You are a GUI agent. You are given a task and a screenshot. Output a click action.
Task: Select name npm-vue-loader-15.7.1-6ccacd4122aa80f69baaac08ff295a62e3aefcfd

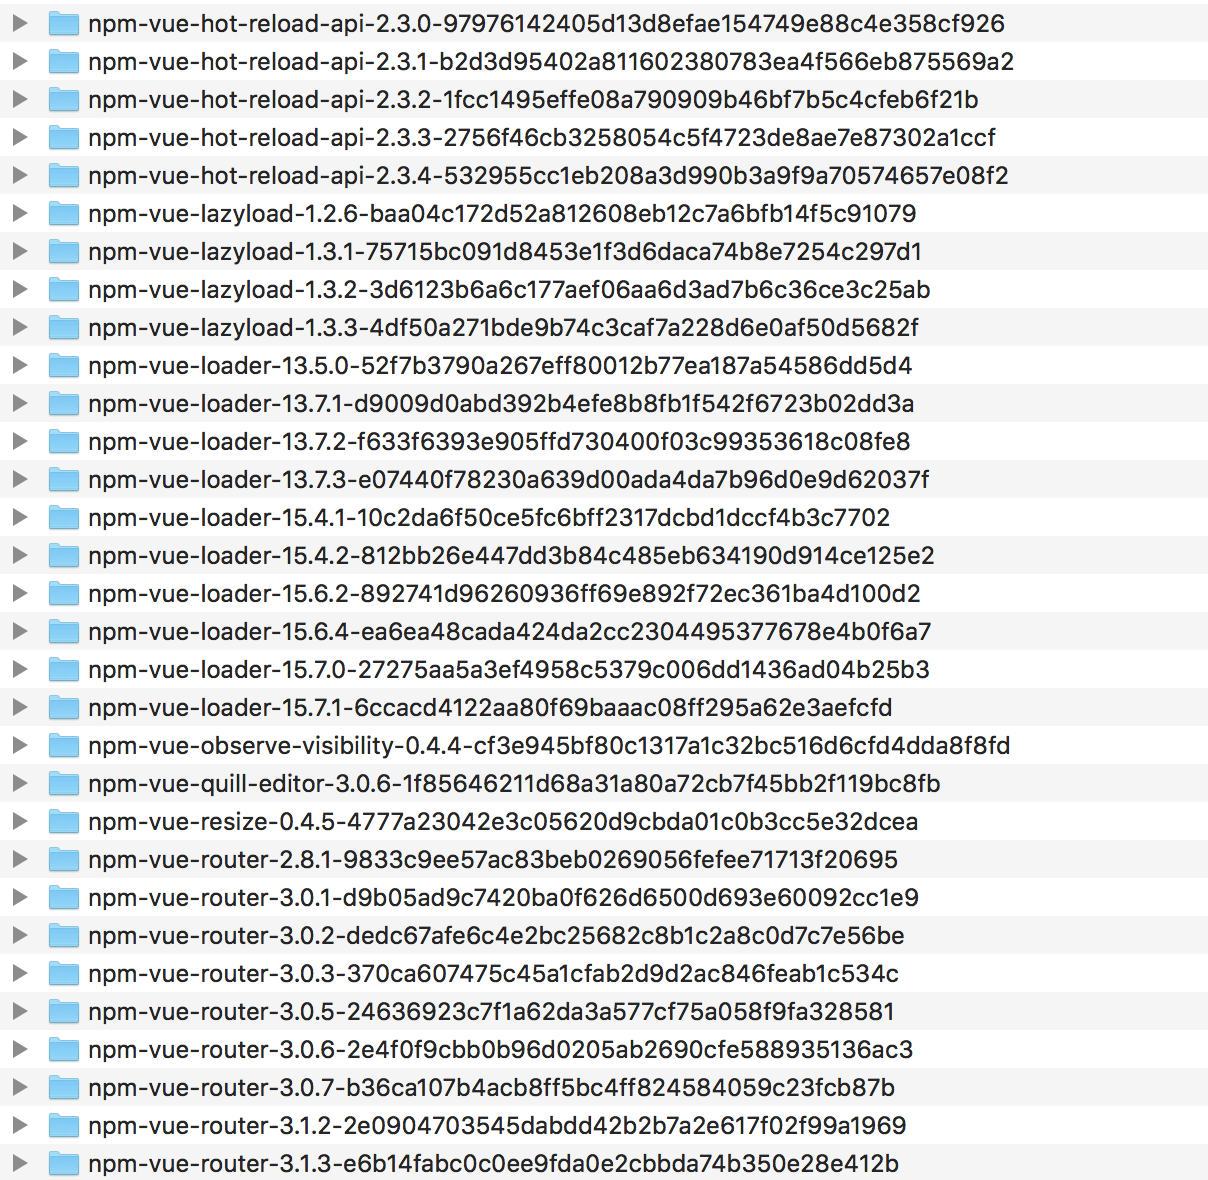pyautogui.click(x=490, y=708)
